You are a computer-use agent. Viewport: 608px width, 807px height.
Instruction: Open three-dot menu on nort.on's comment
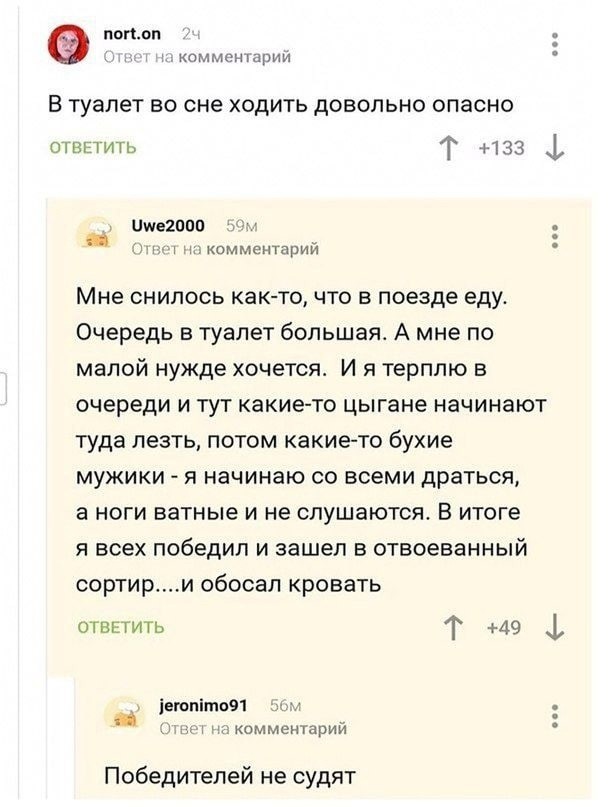click(x=554, y=45)
